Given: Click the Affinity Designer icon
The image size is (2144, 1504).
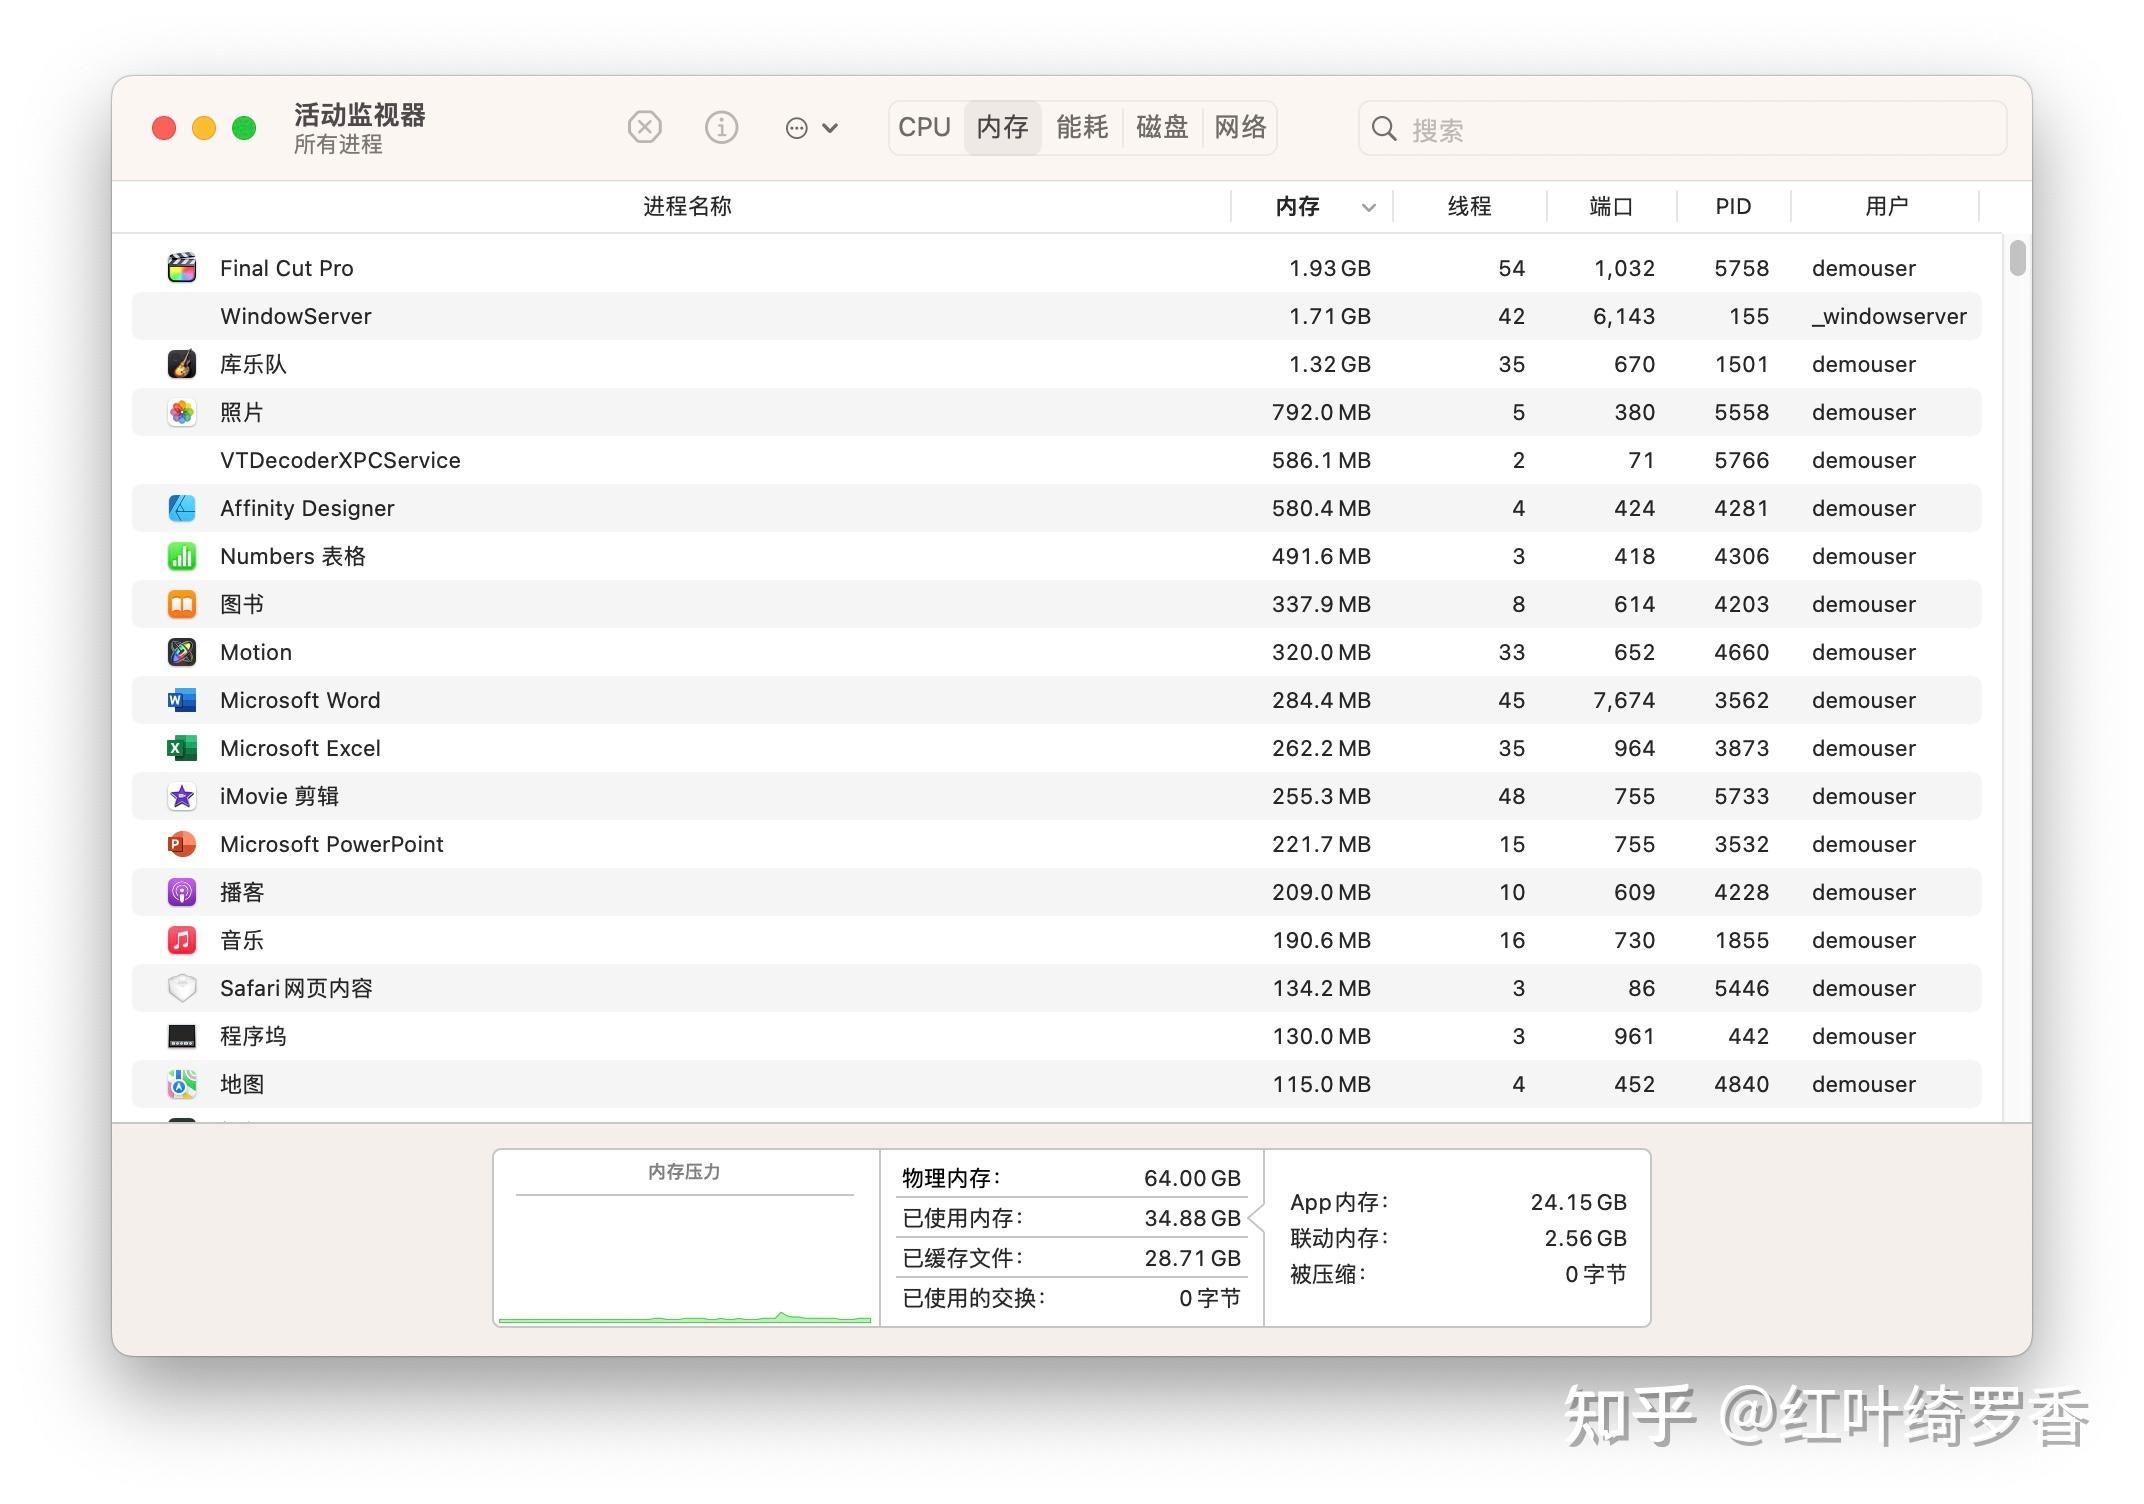Looking at the screenshot, I should coord(181,508).
